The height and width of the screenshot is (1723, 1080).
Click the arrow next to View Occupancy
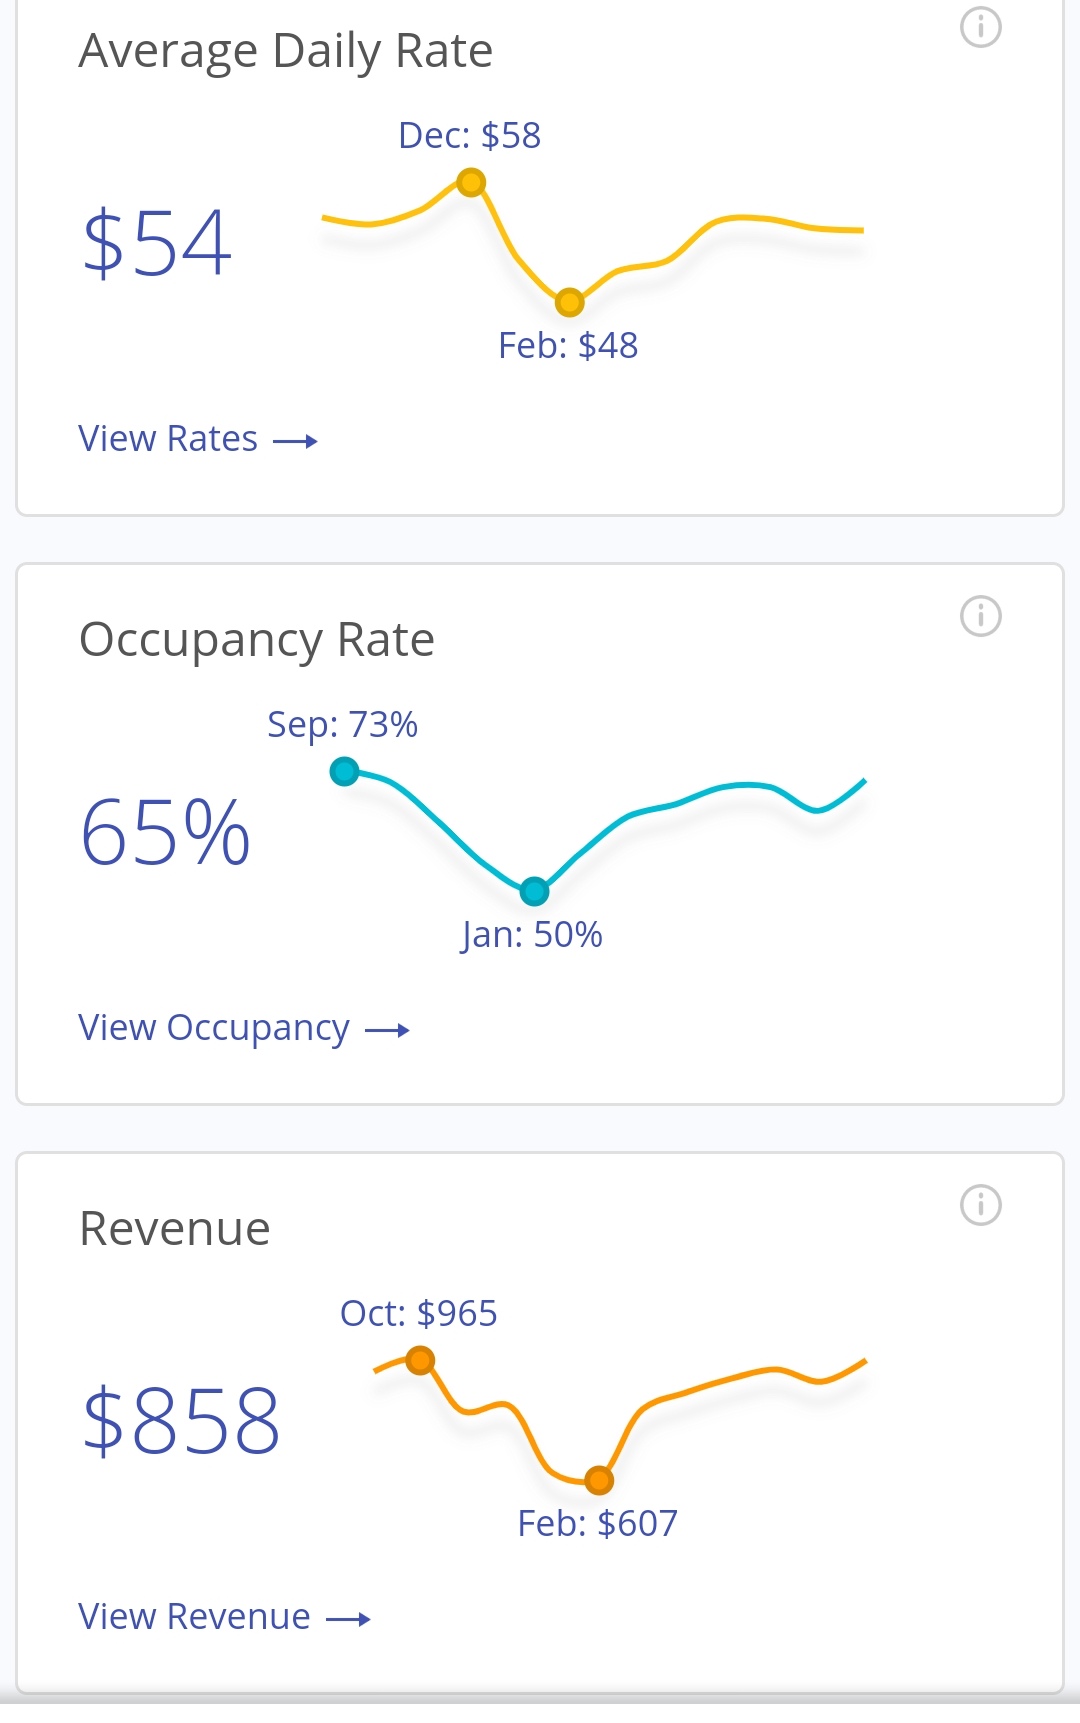point(387,1030)
